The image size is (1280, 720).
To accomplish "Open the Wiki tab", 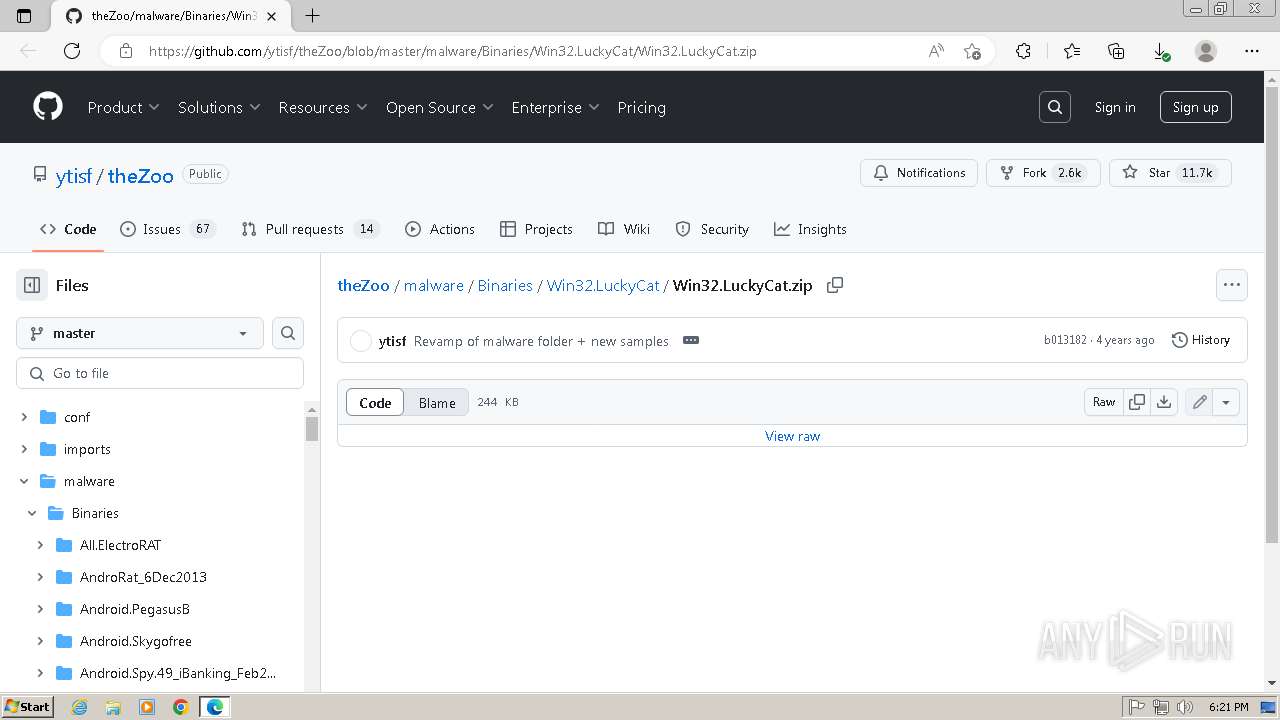I will (x=624, y=229).
